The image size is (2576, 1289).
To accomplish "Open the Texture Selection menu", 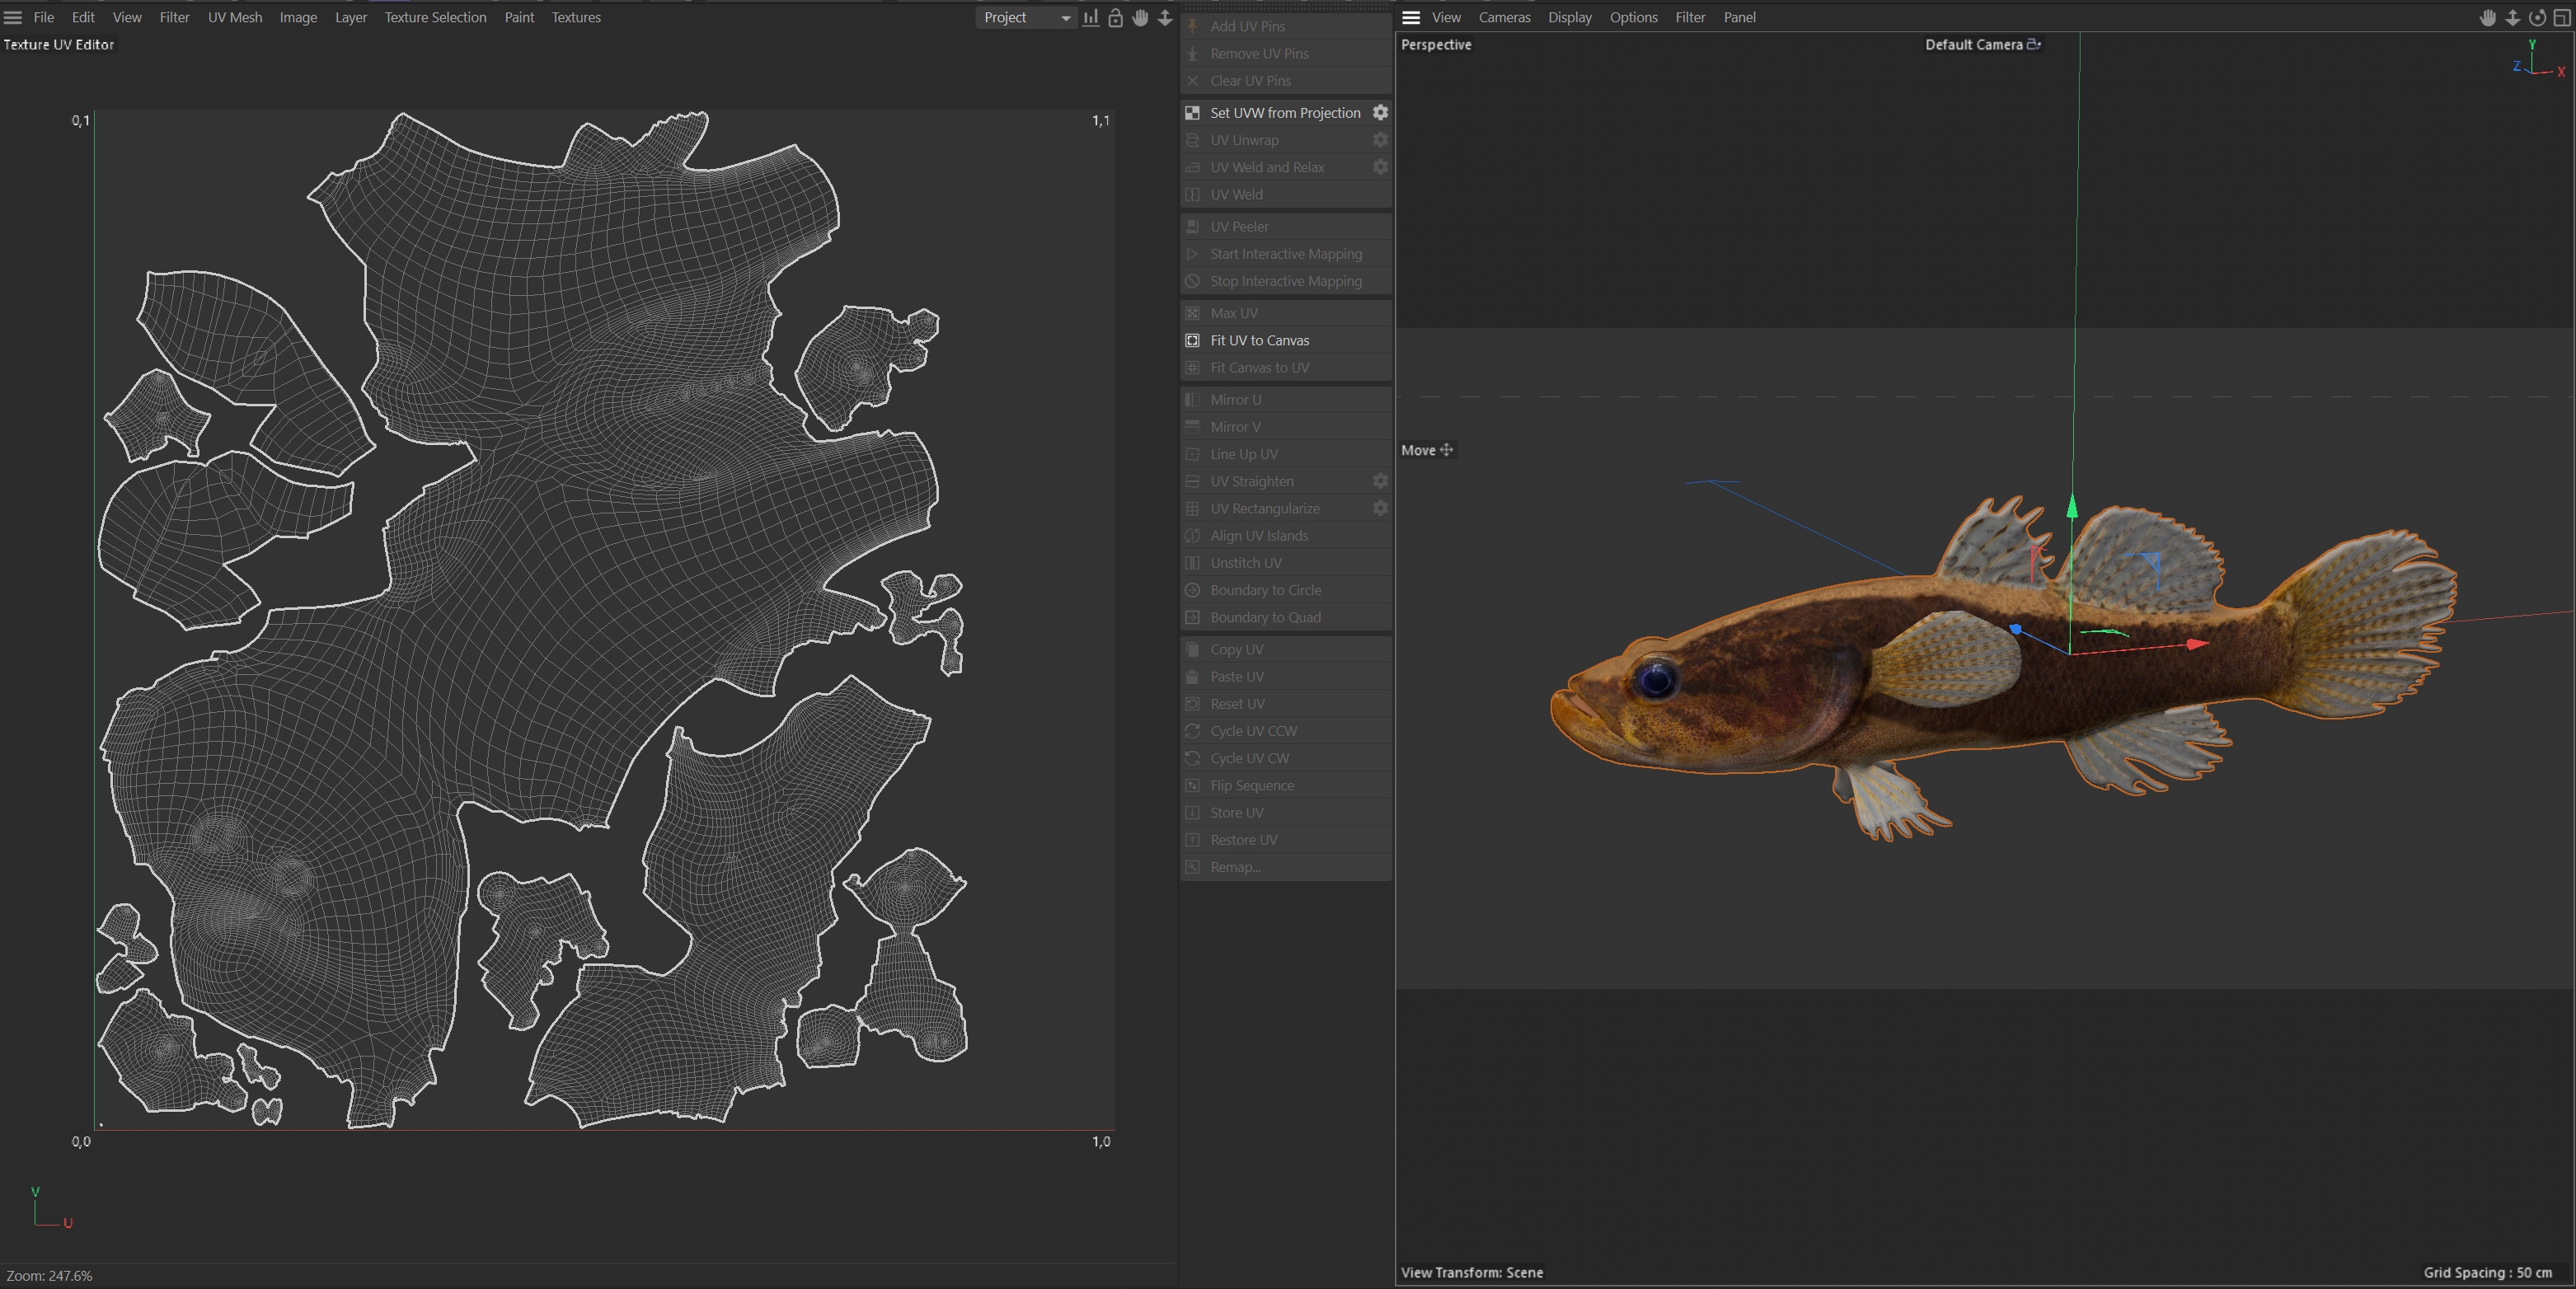I will 435,17.
